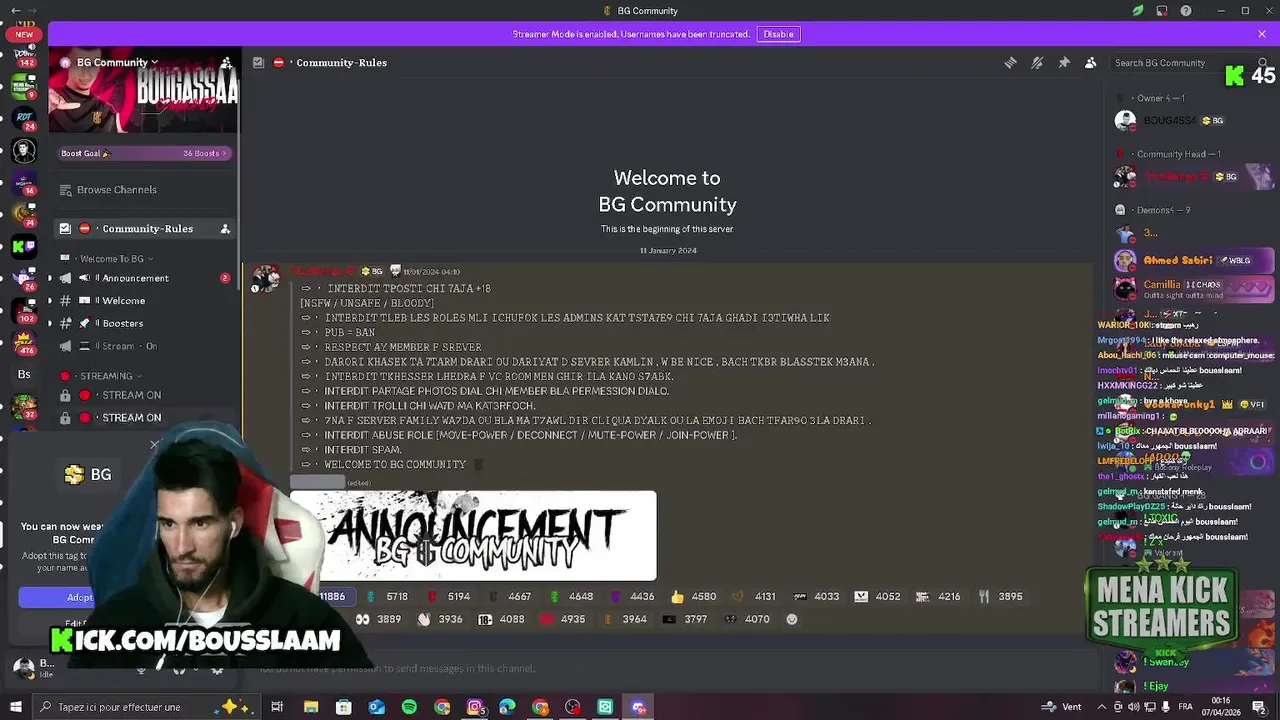
Task: Click the waving hand 3936 reaction
Action: 440,619
